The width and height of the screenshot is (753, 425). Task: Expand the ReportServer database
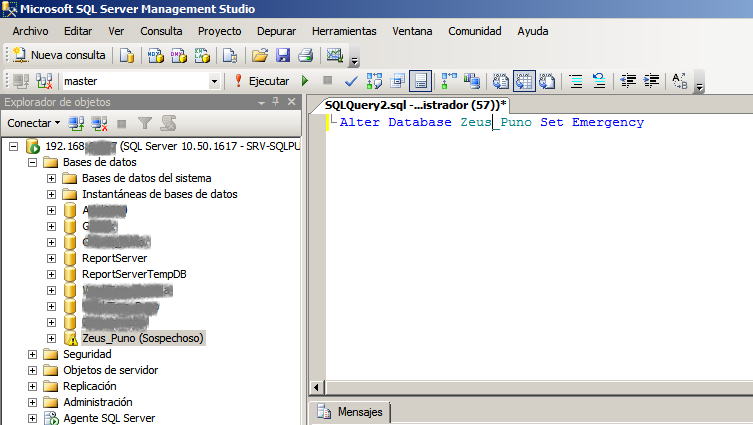coord(51,258)
